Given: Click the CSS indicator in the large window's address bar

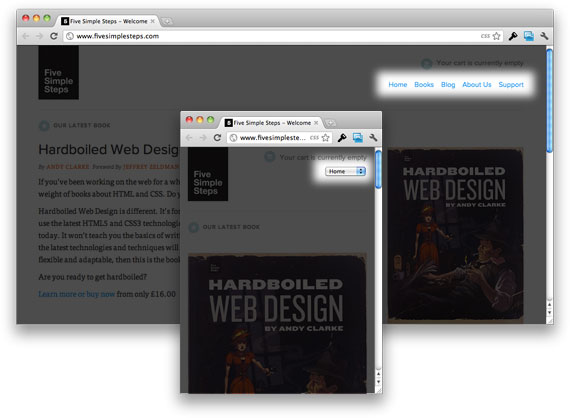Looking at the screenshot, I should pyautogui.click(x=485, y=36).
